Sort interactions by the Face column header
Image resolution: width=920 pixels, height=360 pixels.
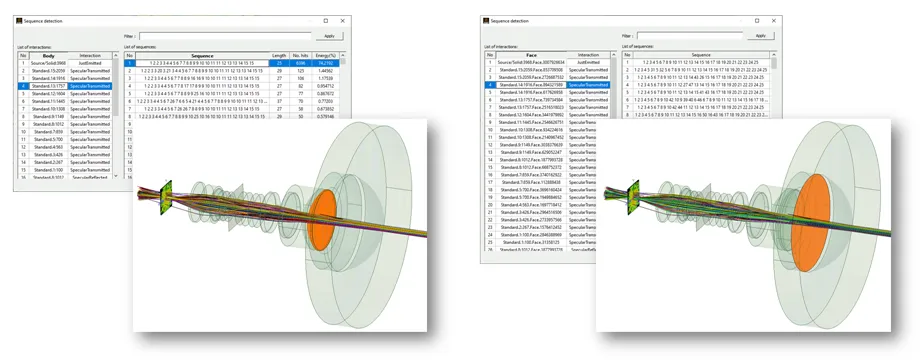tap(531, 55)
